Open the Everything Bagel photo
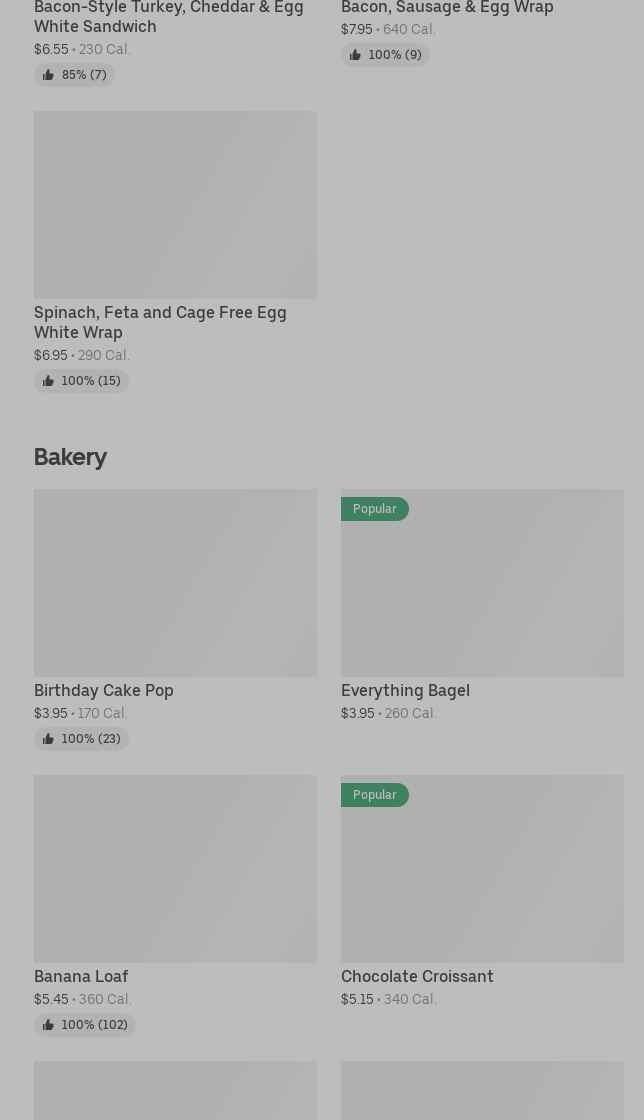This screenshot has height=1120, width=644. pos(483,583)
